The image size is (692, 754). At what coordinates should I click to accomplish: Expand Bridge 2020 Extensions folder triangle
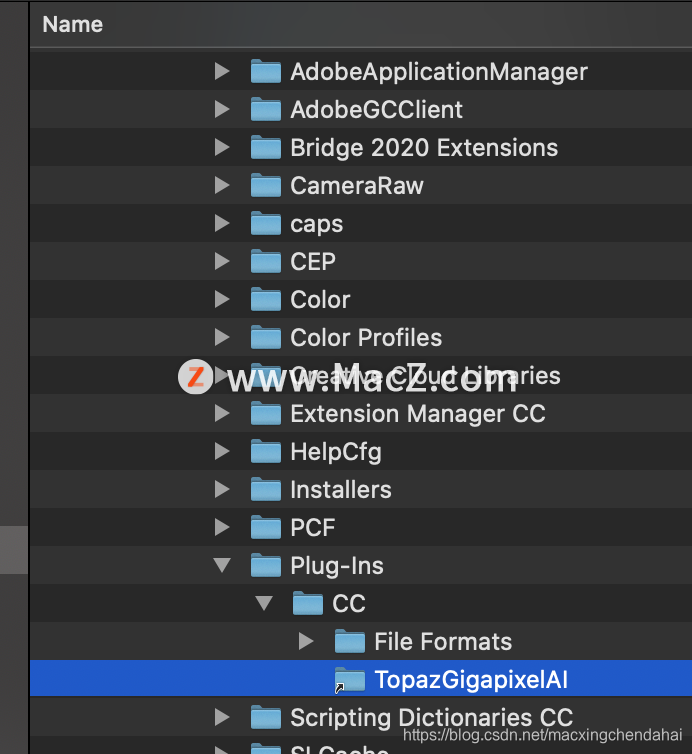tap(222, 147)
